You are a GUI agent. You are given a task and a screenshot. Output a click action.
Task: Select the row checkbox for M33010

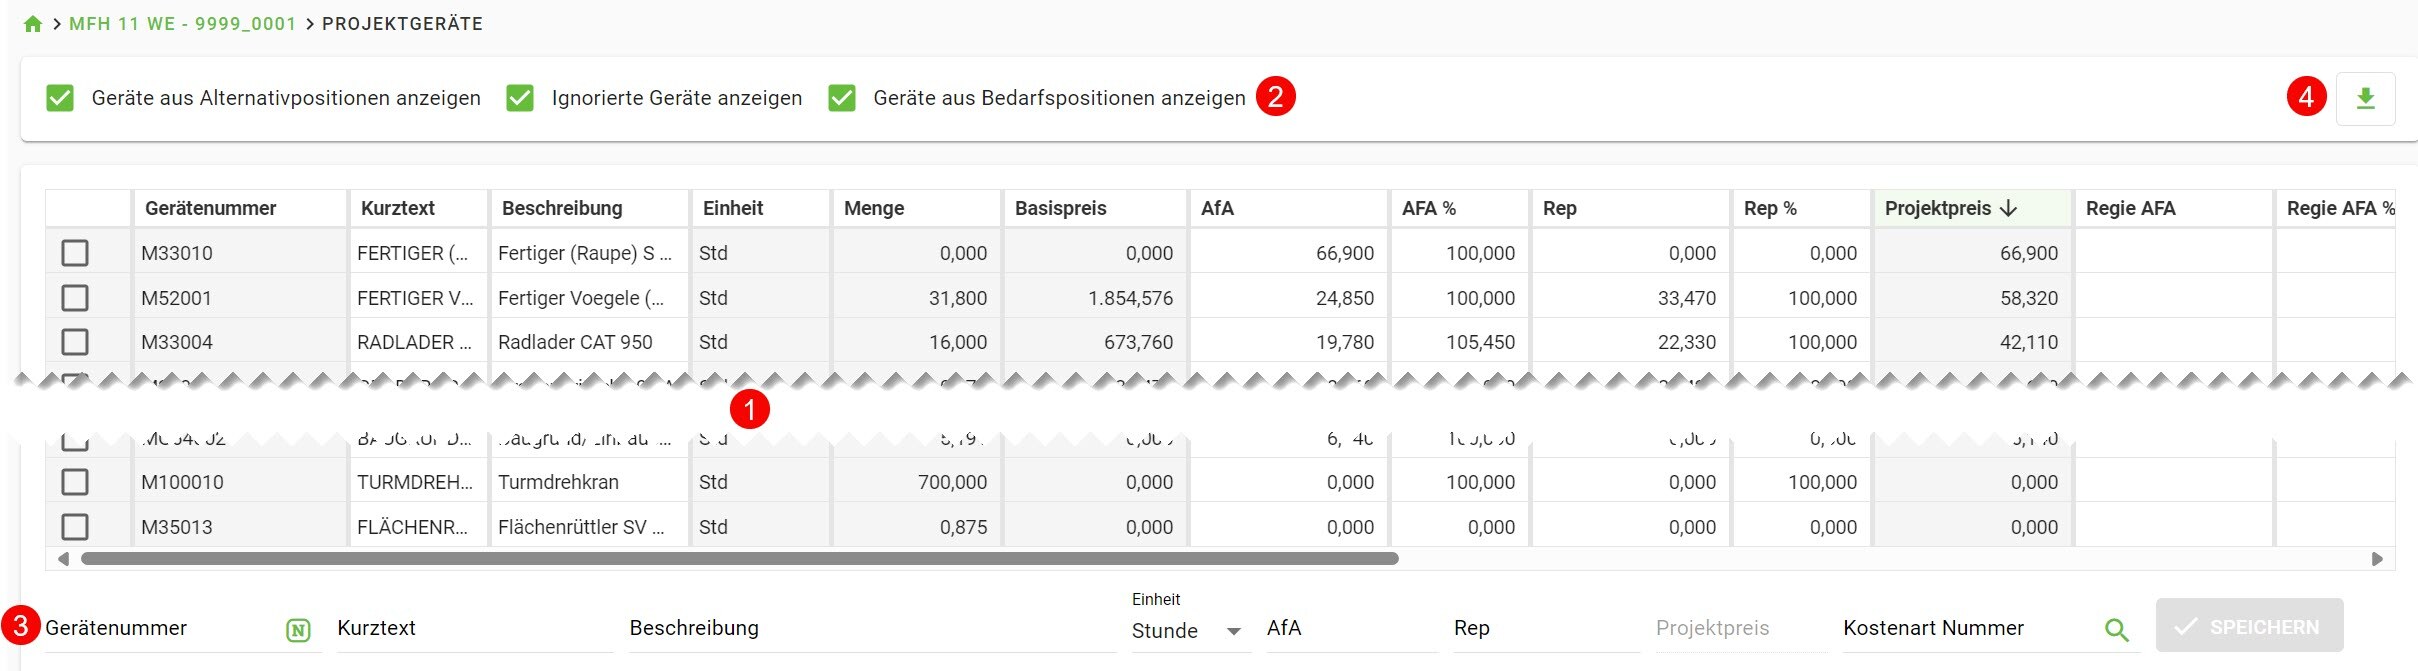[x=75, y=253]
